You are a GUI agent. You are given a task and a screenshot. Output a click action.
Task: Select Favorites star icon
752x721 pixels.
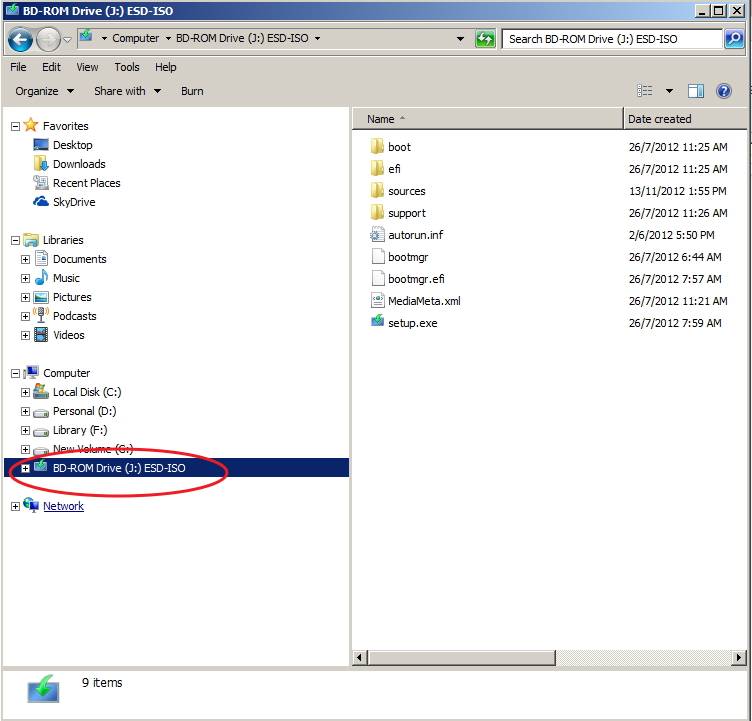31,125
